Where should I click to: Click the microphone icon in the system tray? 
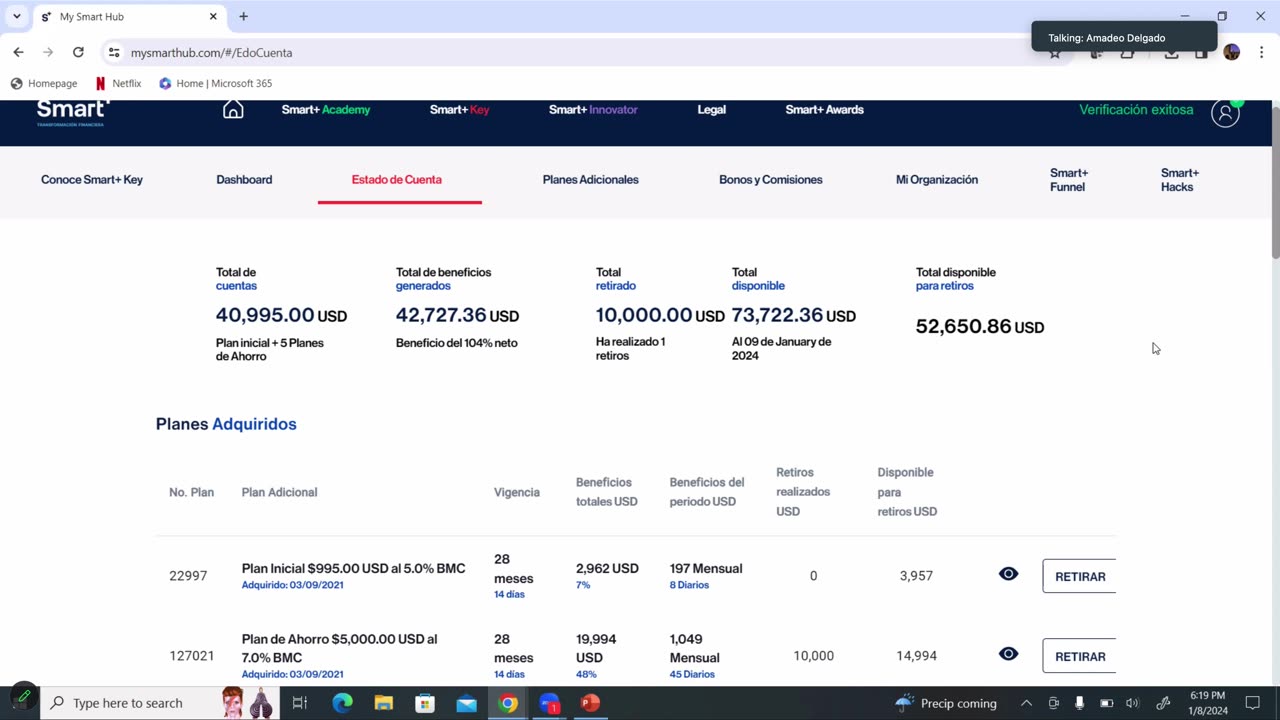click(x=1079, y=703)
